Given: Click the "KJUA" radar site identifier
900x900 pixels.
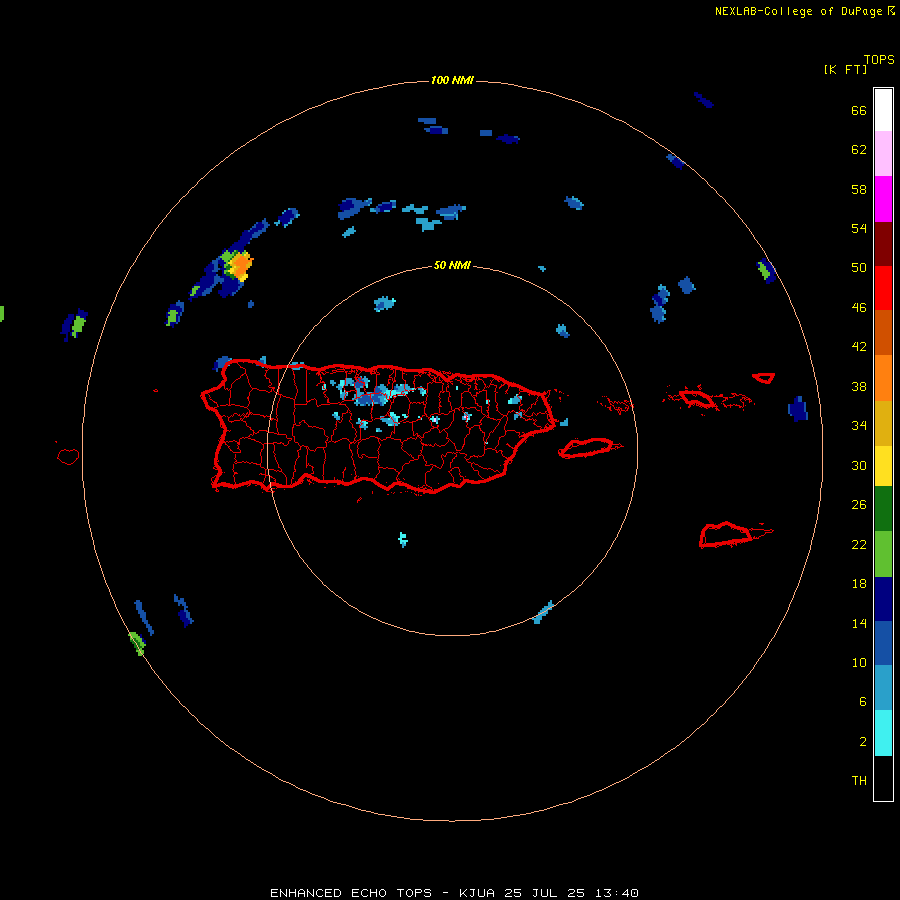Looking at the screenshot, I should click(477, 893).
